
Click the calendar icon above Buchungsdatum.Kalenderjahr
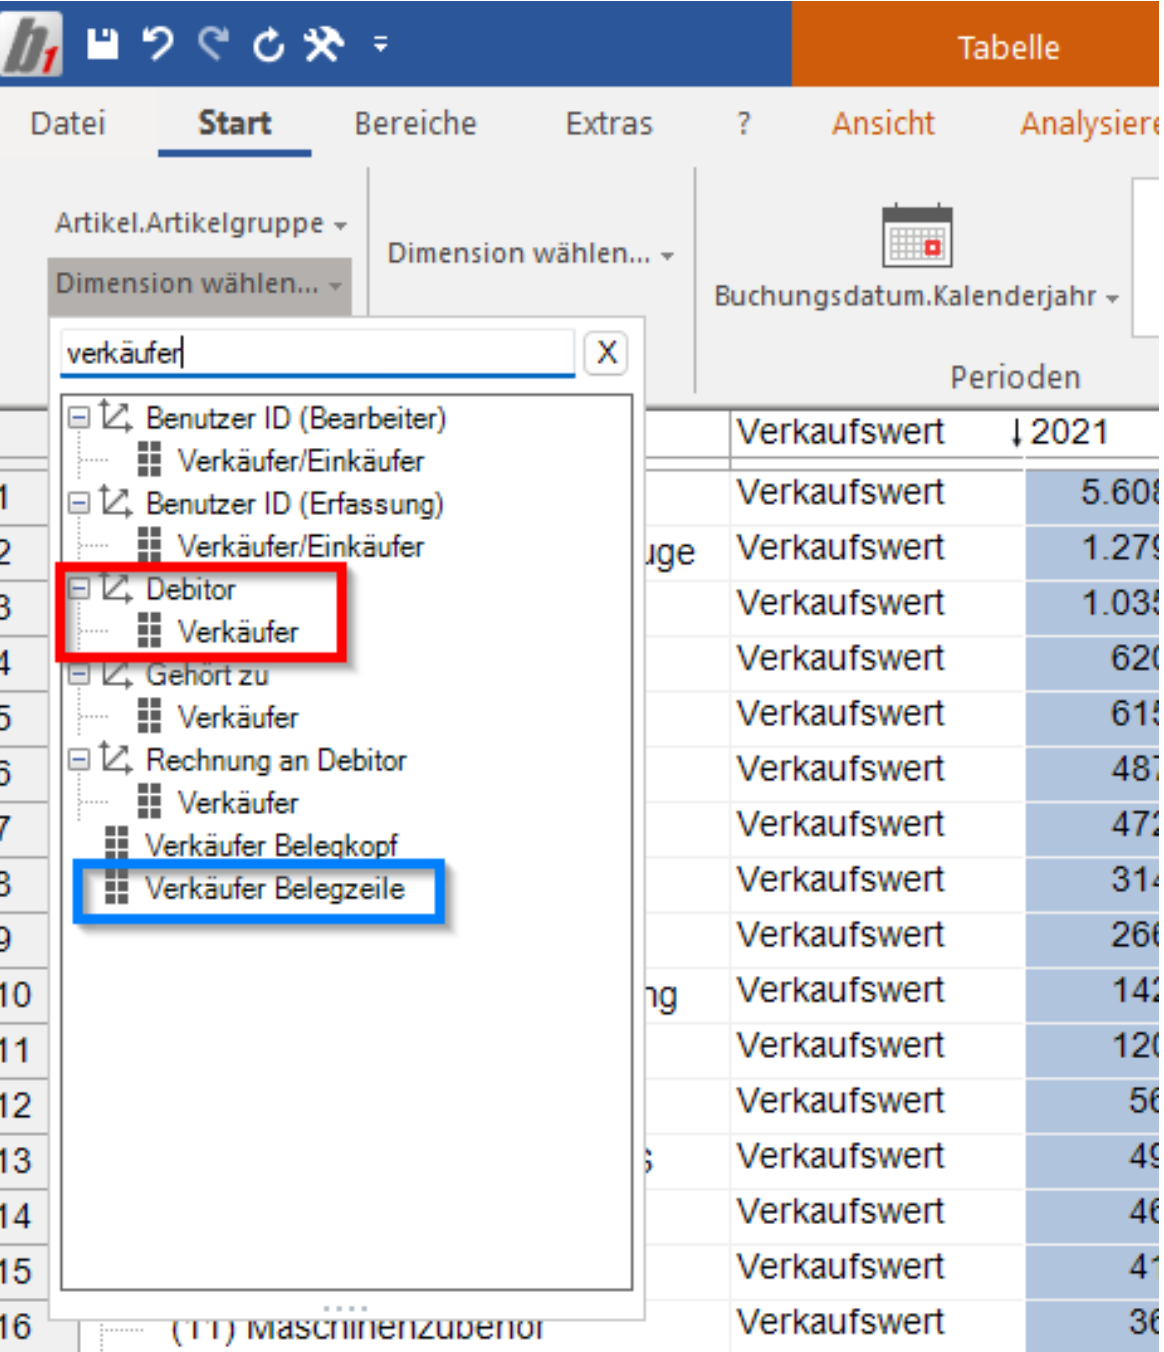[916, 236]
